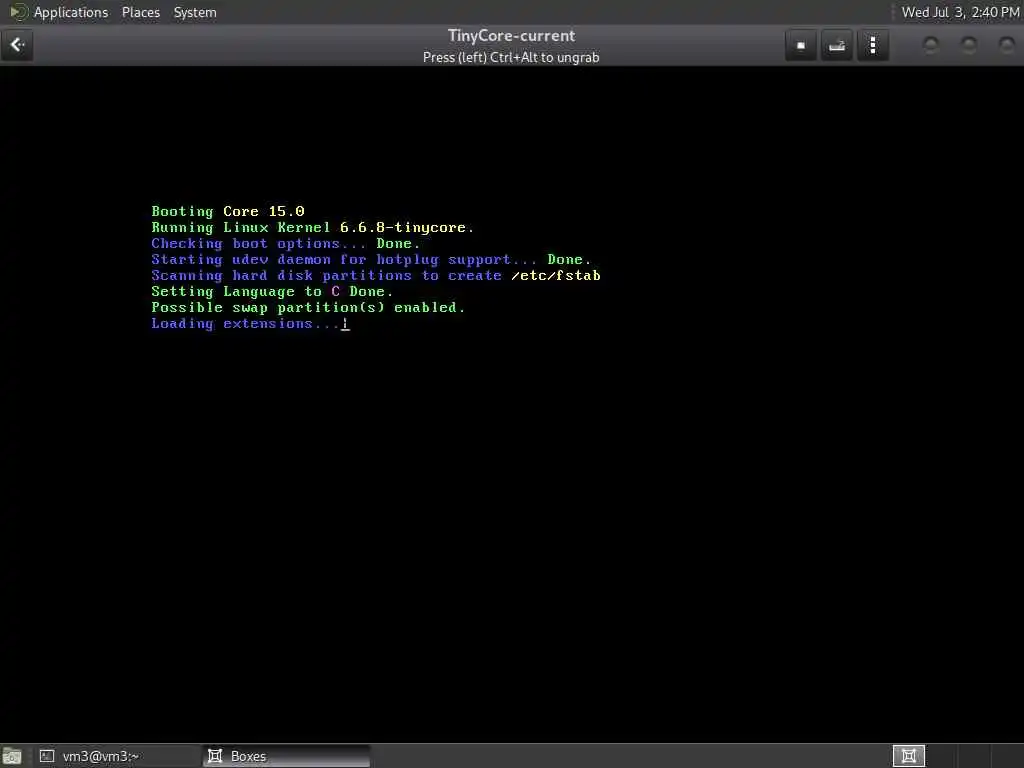Open the Places menu

coord(140,12)
